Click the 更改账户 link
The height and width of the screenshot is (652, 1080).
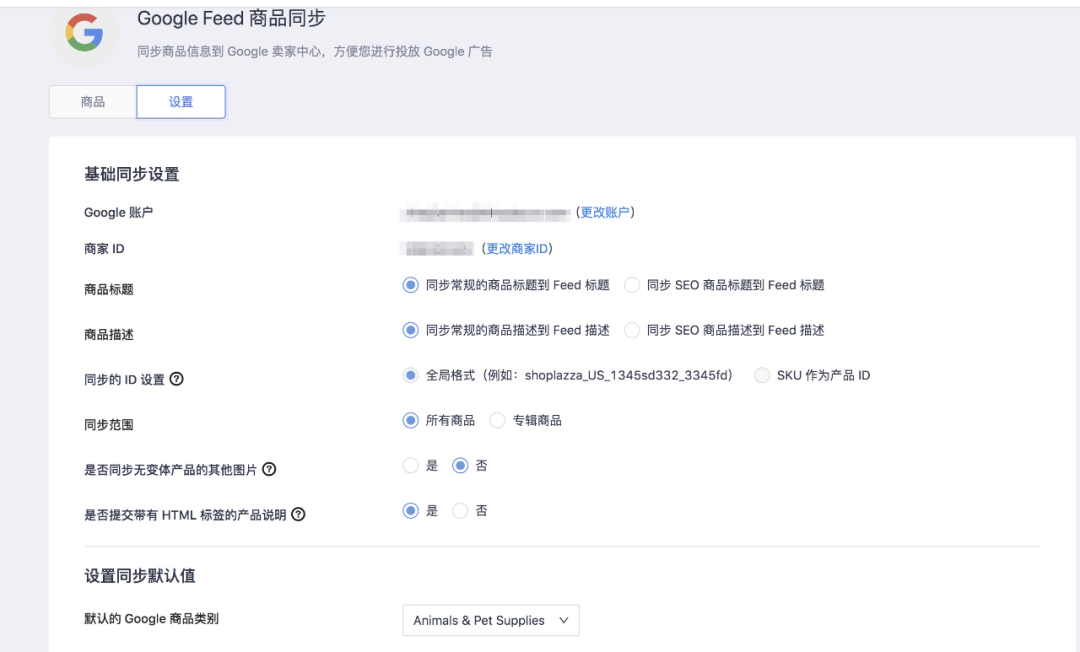605,212
